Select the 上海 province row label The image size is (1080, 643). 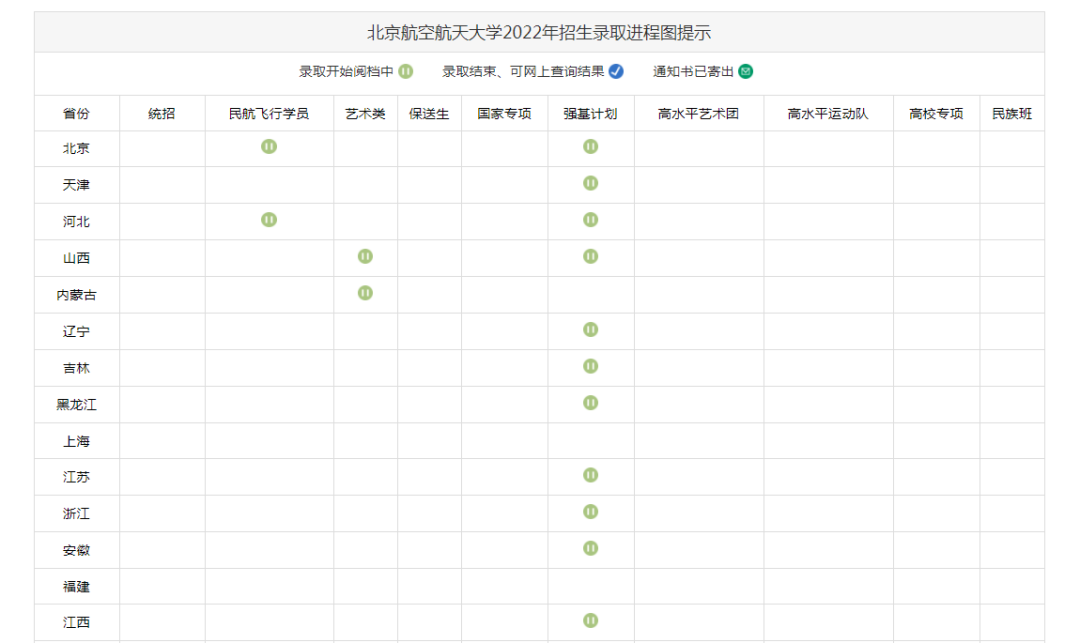(76, 441)
